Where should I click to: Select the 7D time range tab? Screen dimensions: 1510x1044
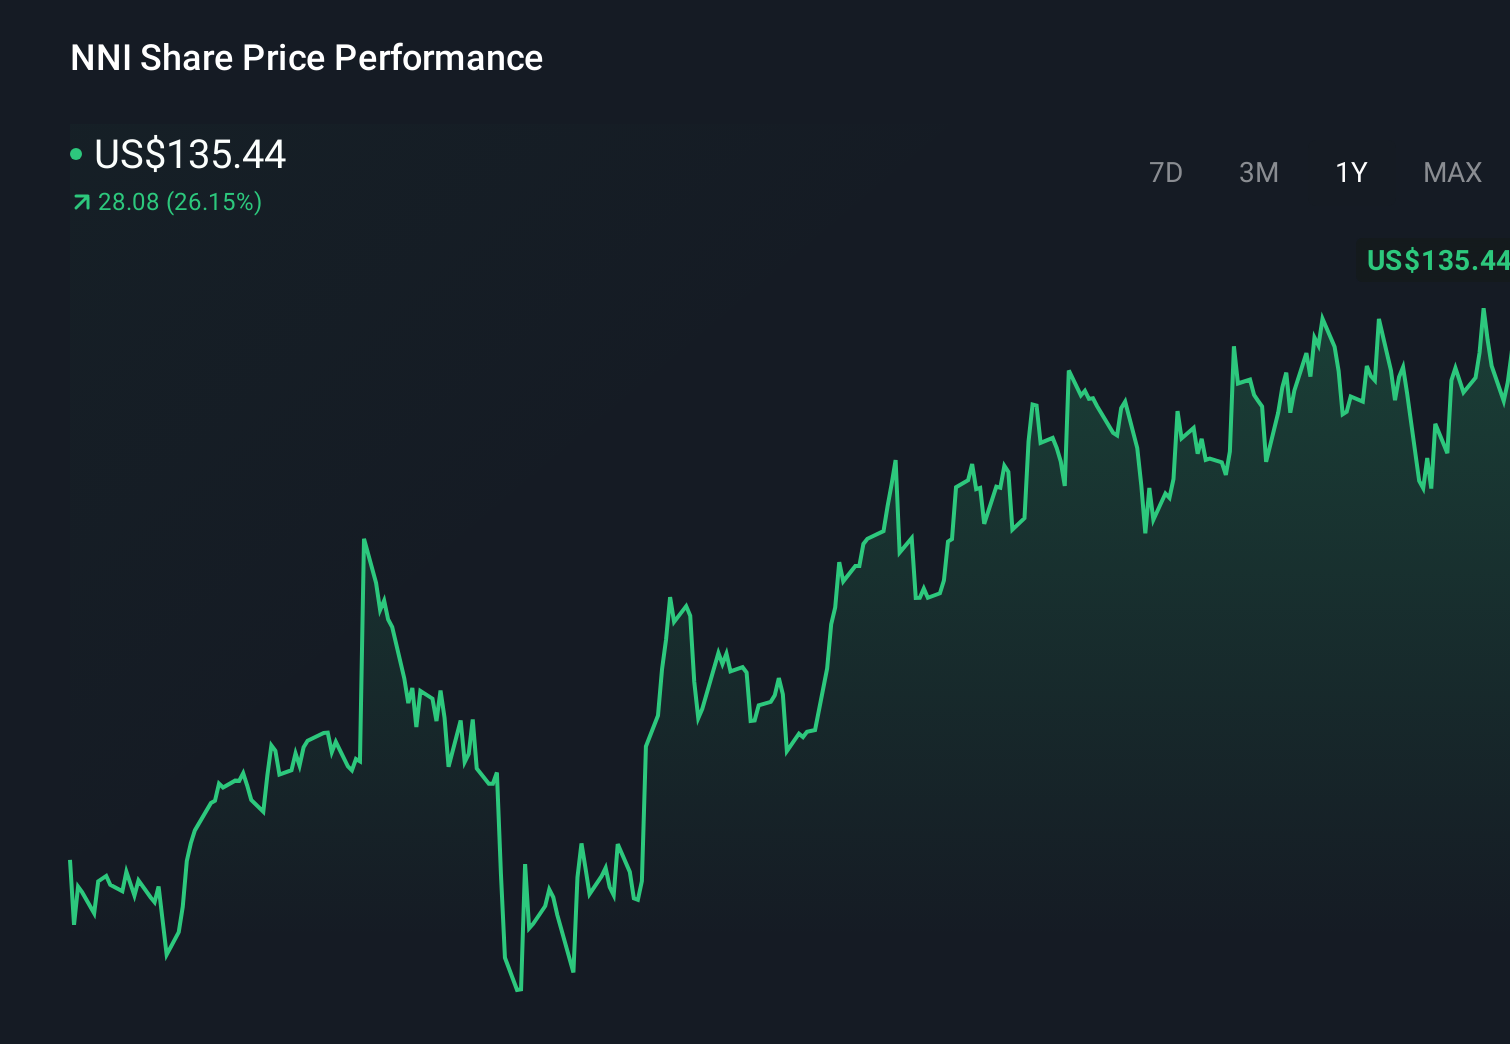(1166, 172)
